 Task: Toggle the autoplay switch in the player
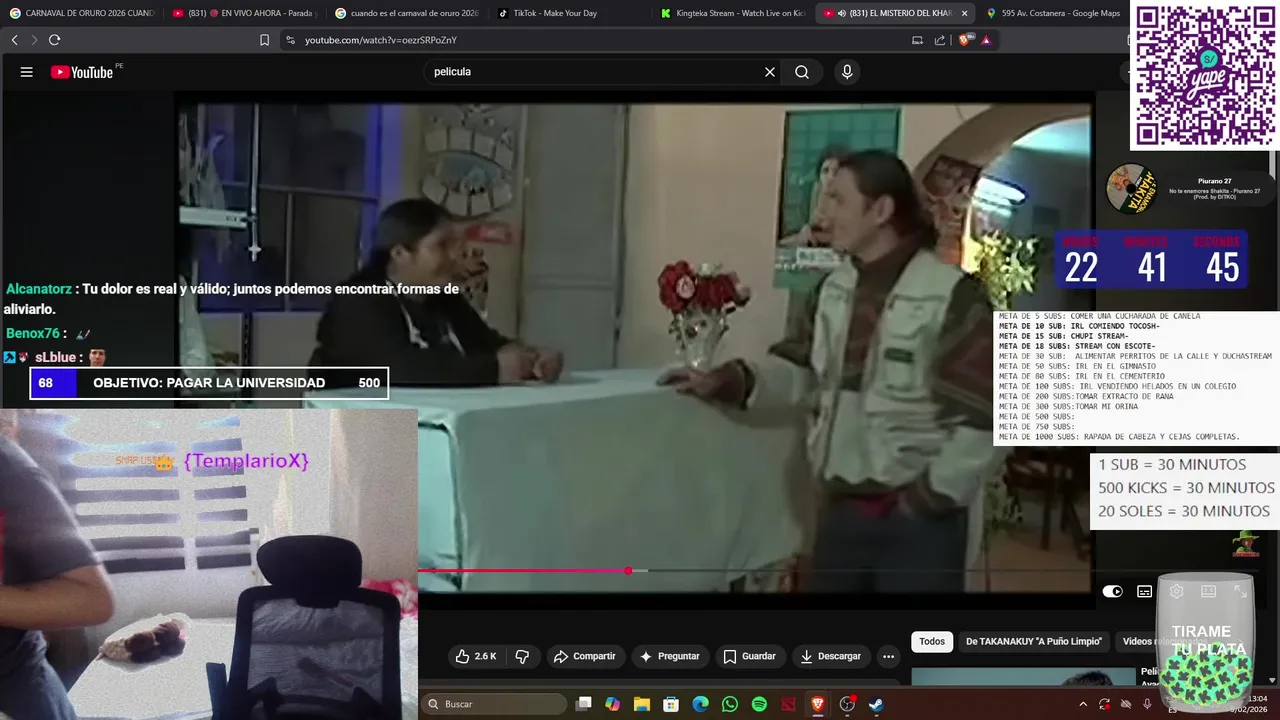tap(1112, 591)
